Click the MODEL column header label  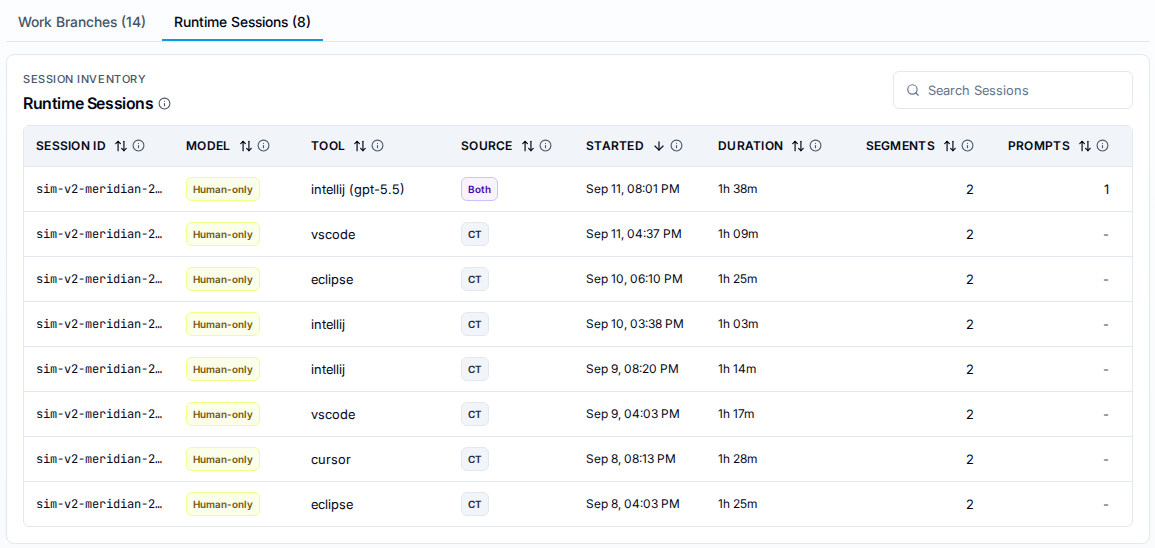(x=208, y=146)
